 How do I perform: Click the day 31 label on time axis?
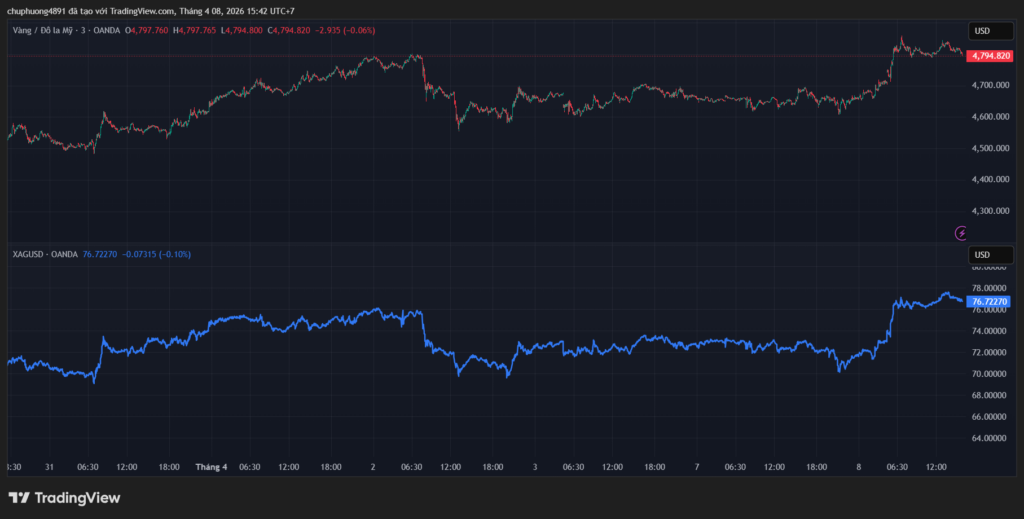47,466
